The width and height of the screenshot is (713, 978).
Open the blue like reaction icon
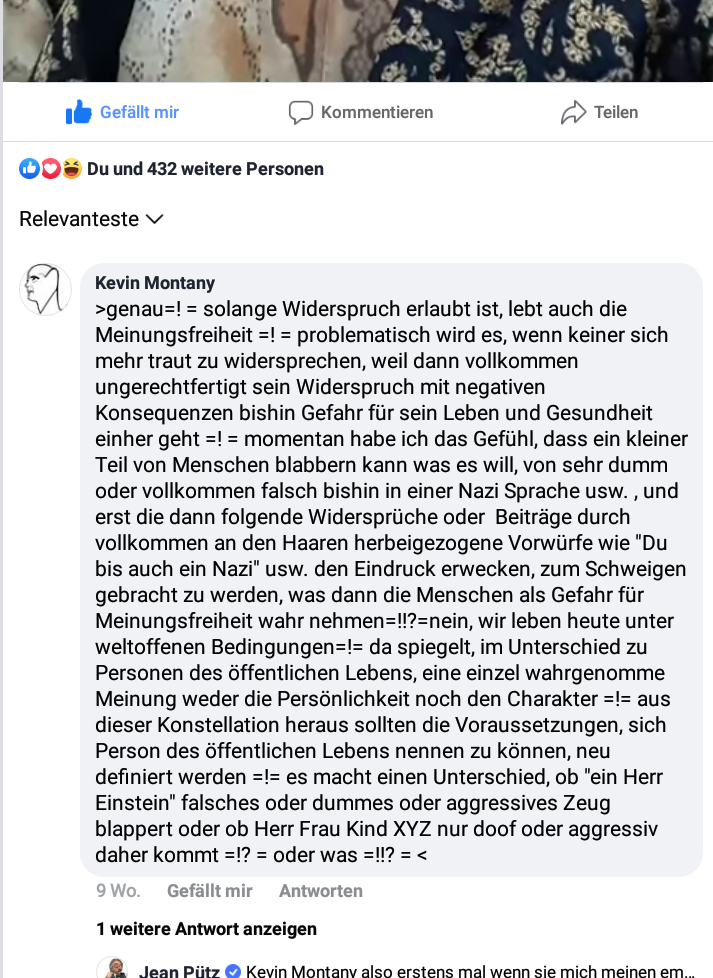click(x=29, y=168)
